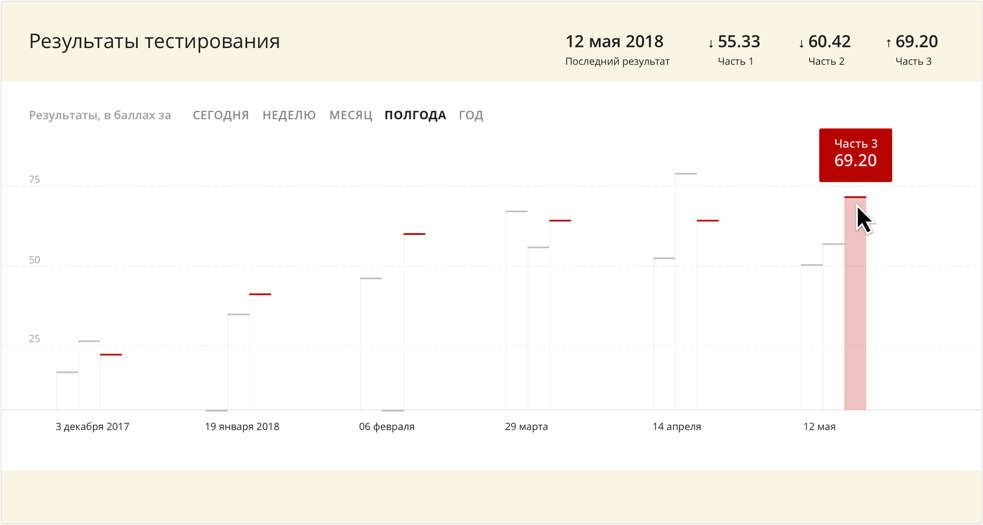The height and width of the screenshot is (525, 983).
Task: Click the Часть 3 label in header
Action: coord(913,62)
